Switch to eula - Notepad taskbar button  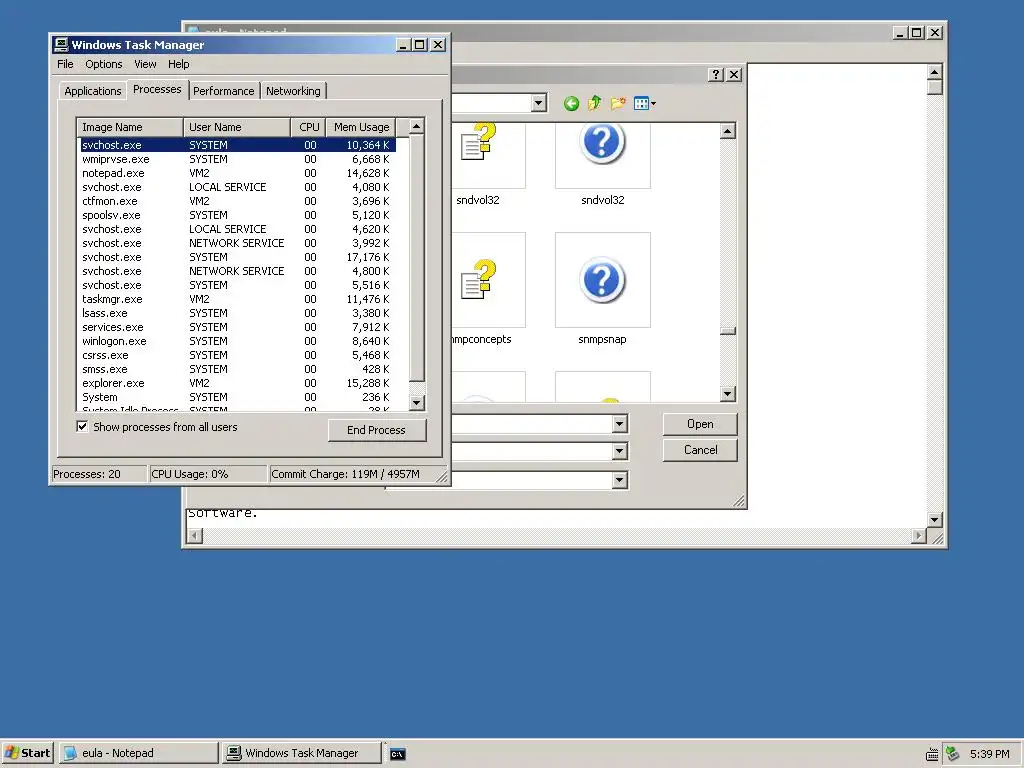point(138,753)
